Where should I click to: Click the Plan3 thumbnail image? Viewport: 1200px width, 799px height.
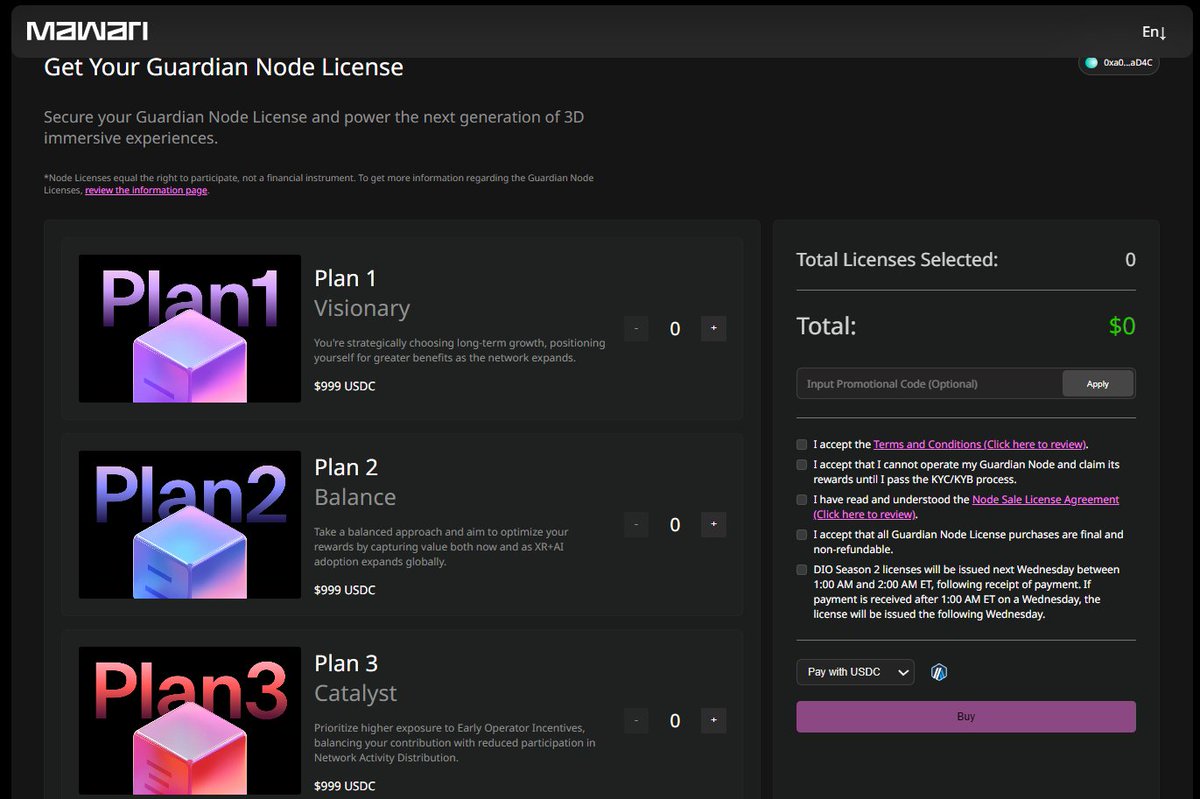click(x=190, y=721)
